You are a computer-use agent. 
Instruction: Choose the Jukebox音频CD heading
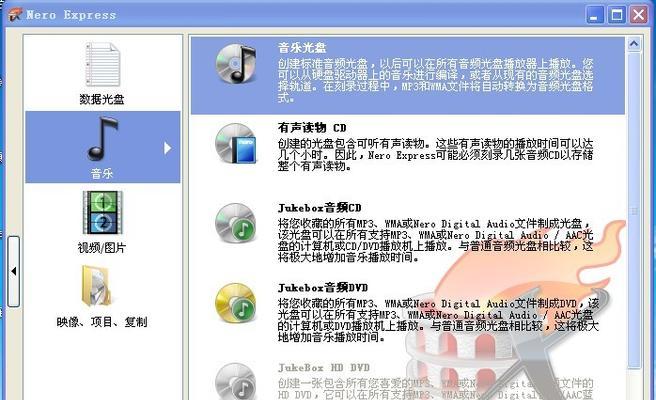pyautogui.click(x=320, y=208)
